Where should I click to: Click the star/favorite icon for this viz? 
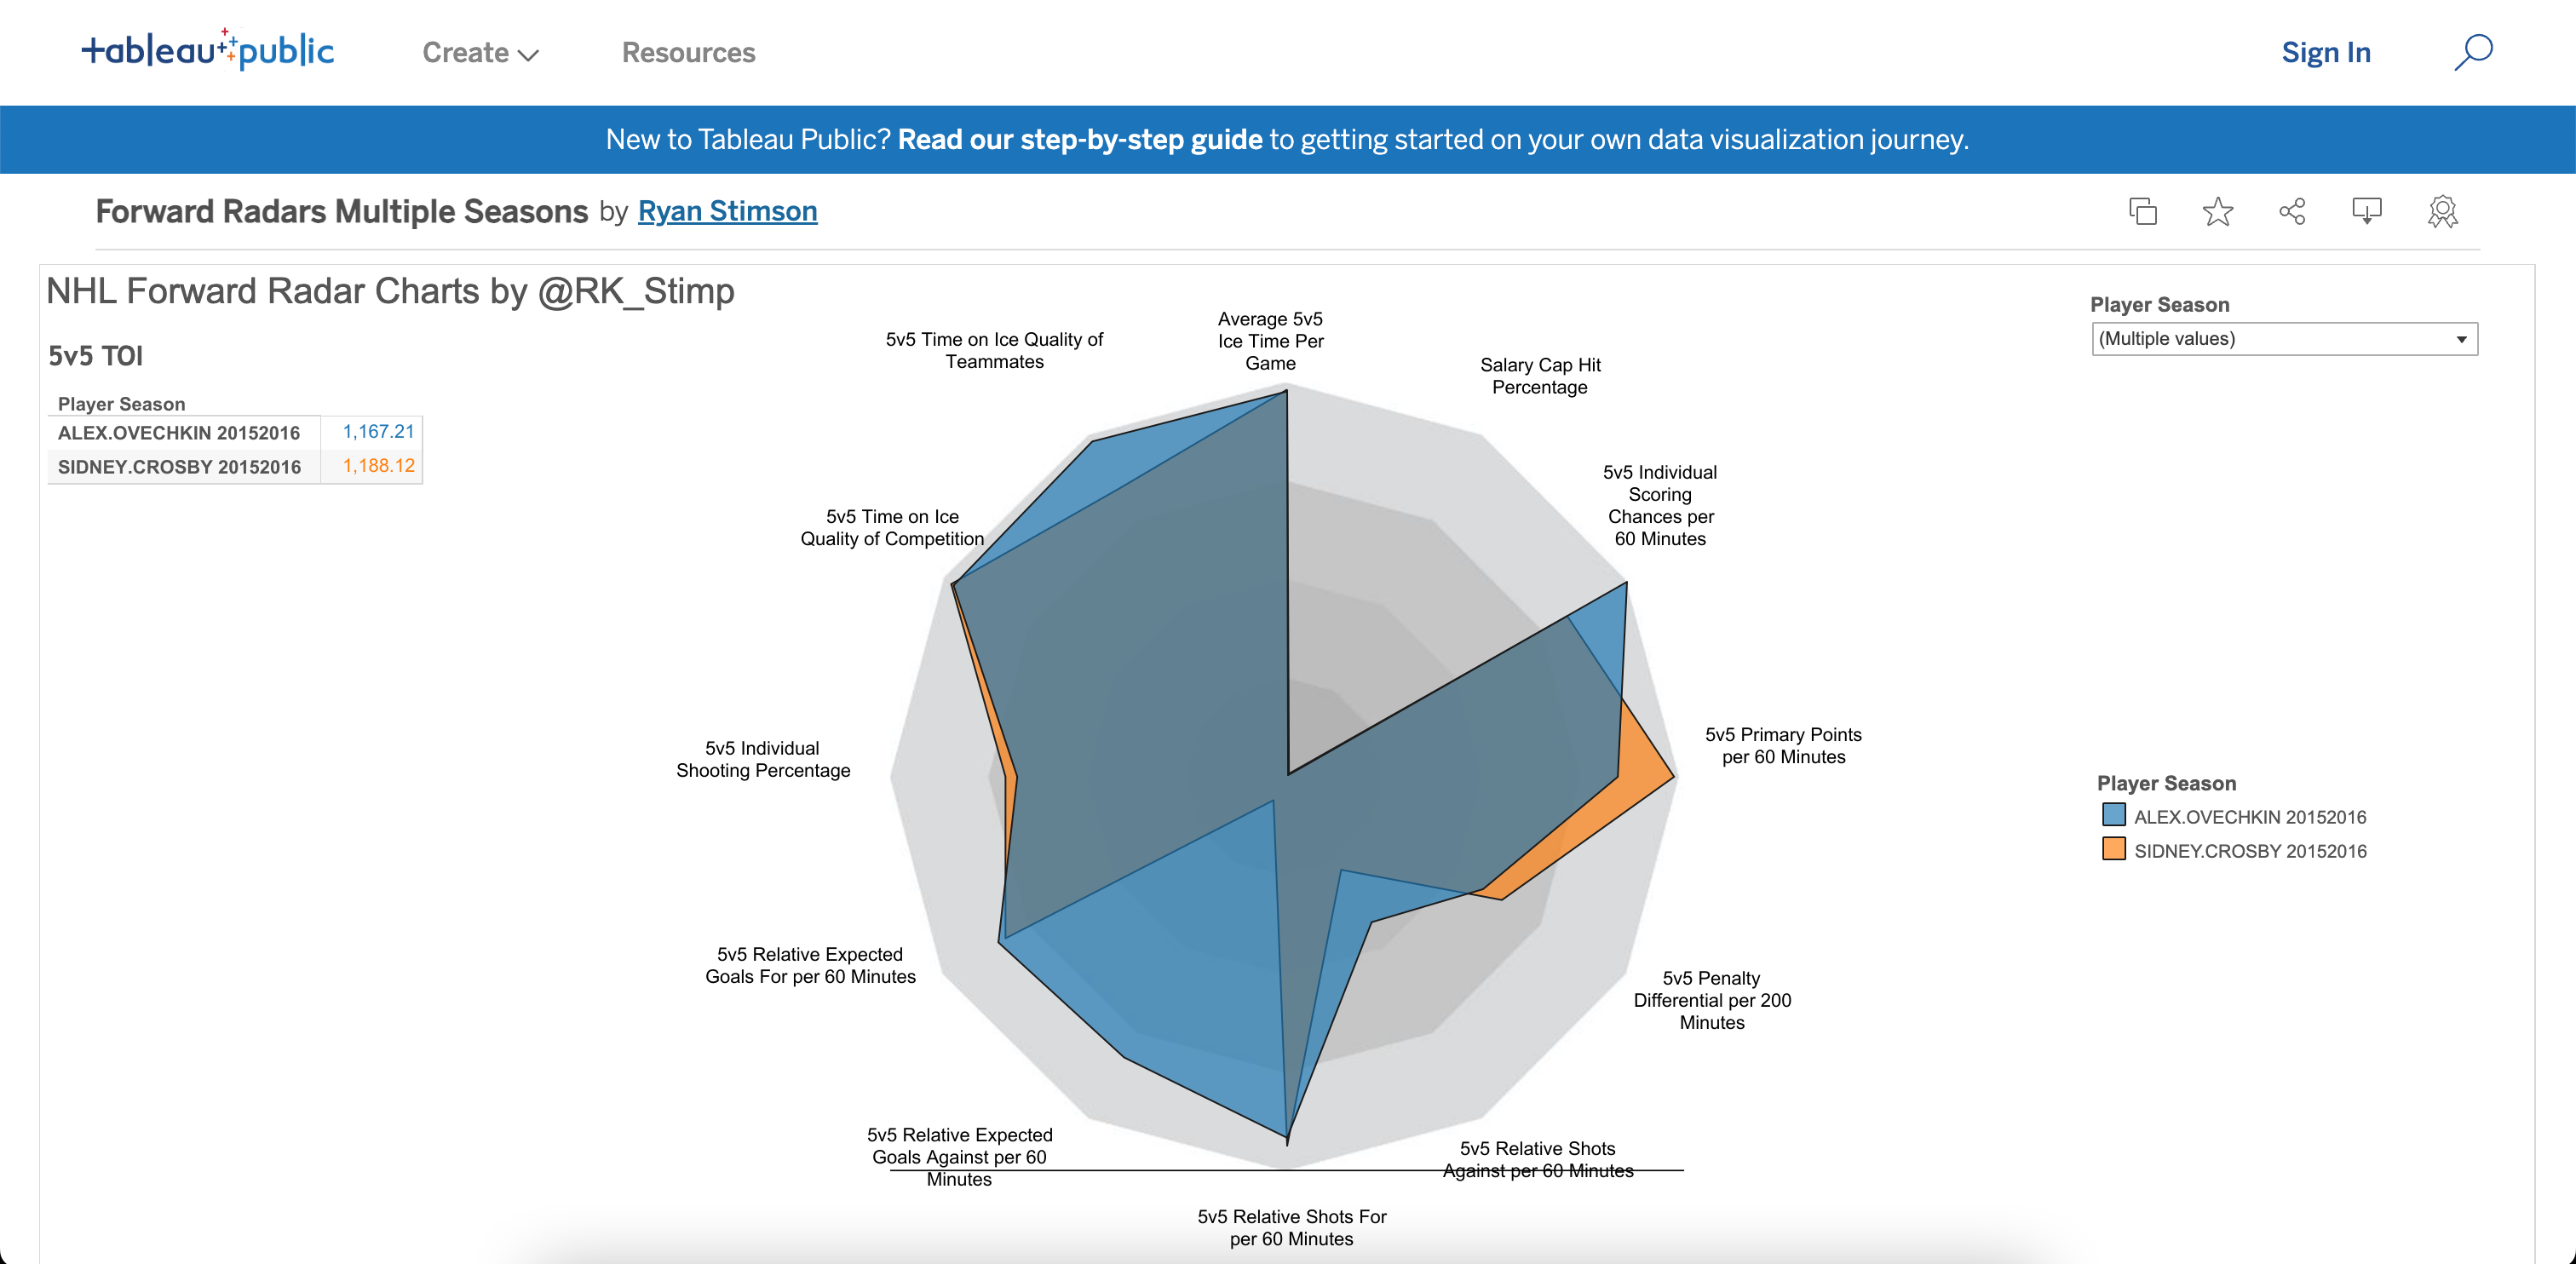(2220, 212)
